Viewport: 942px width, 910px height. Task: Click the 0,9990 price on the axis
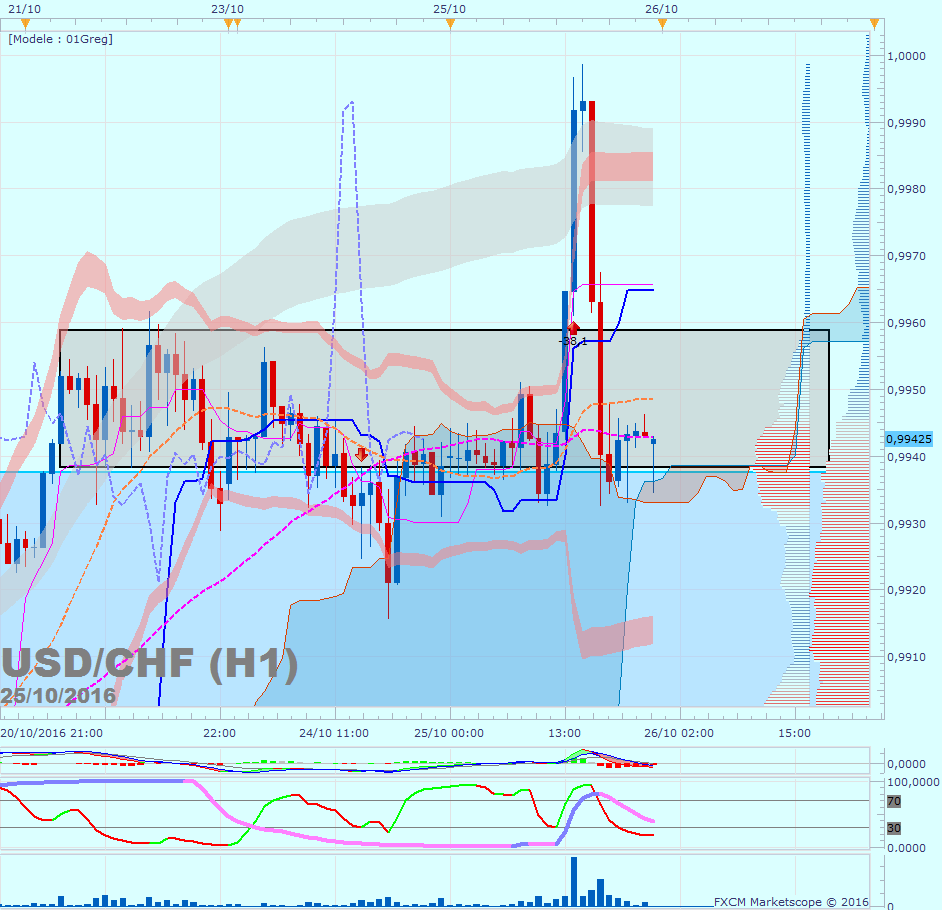pos(907,123)
